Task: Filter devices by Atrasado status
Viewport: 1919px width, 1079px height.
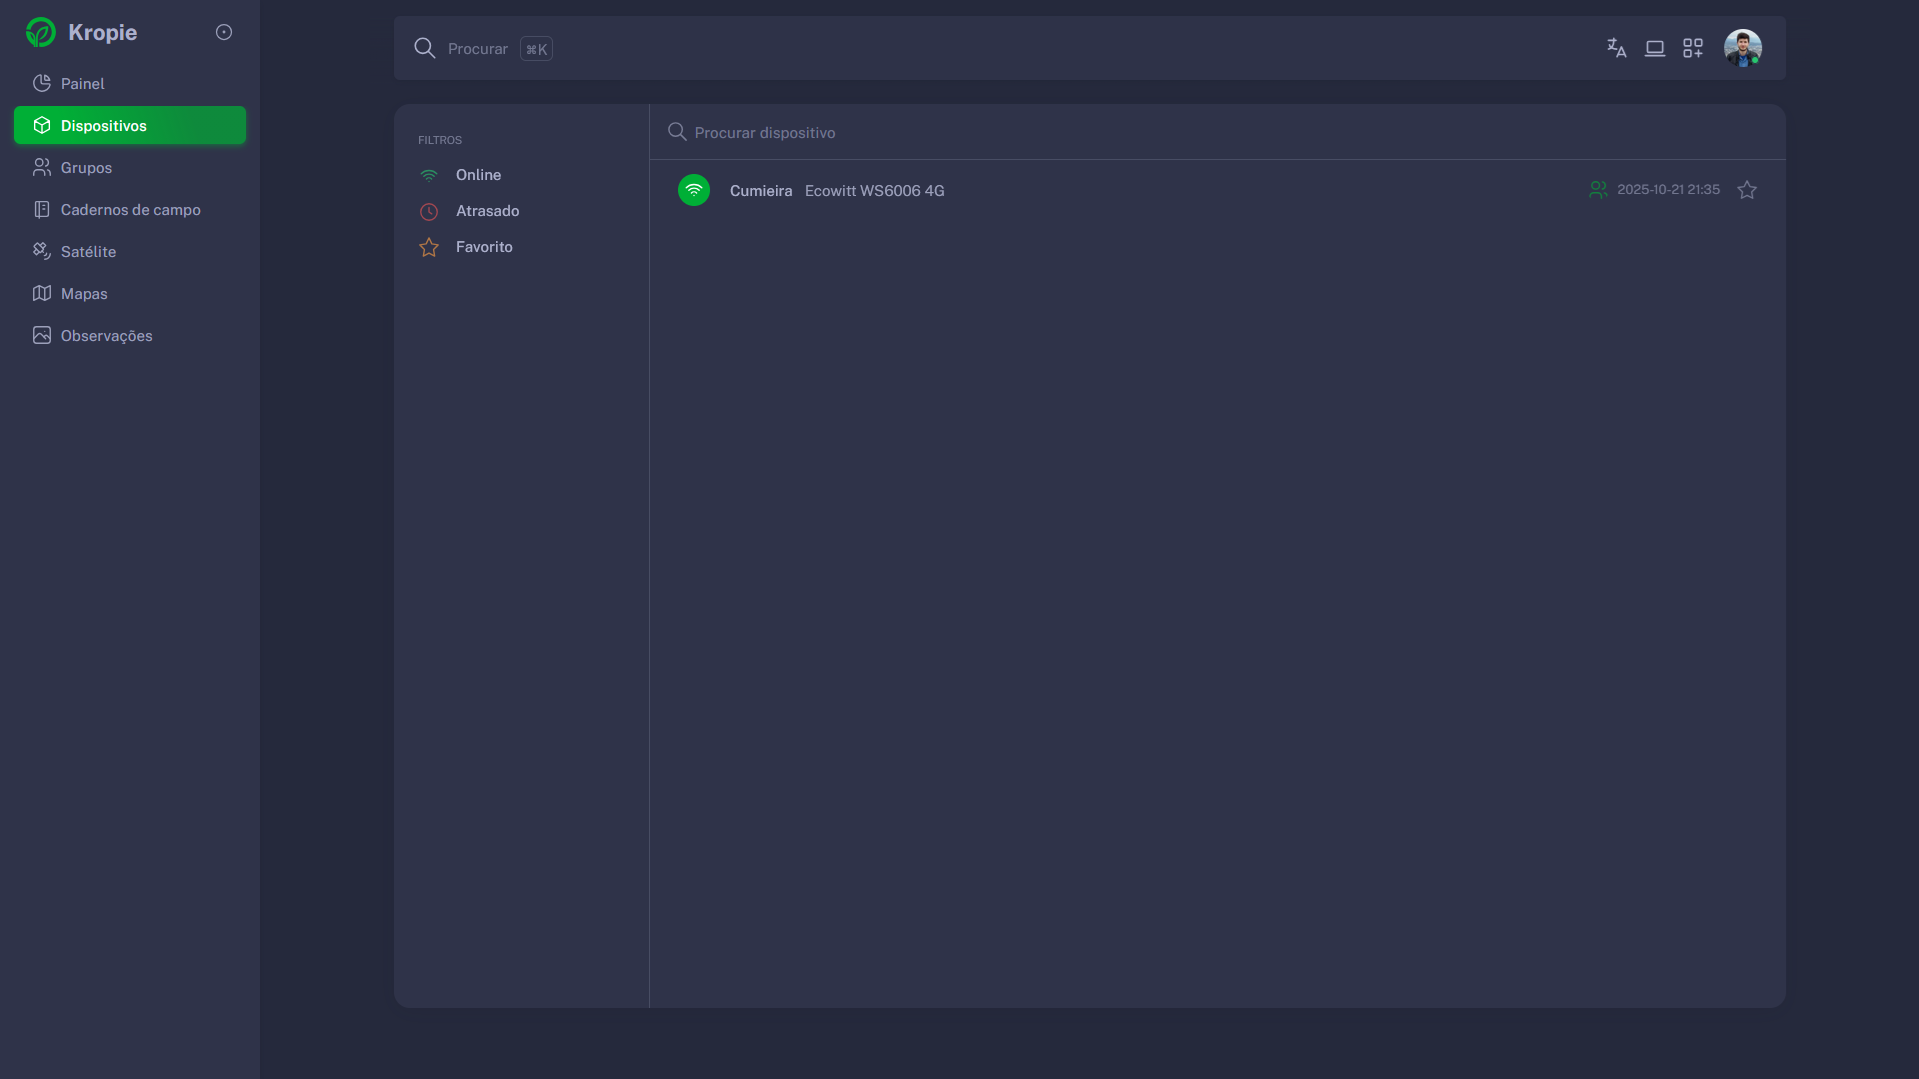Action: 487,211
